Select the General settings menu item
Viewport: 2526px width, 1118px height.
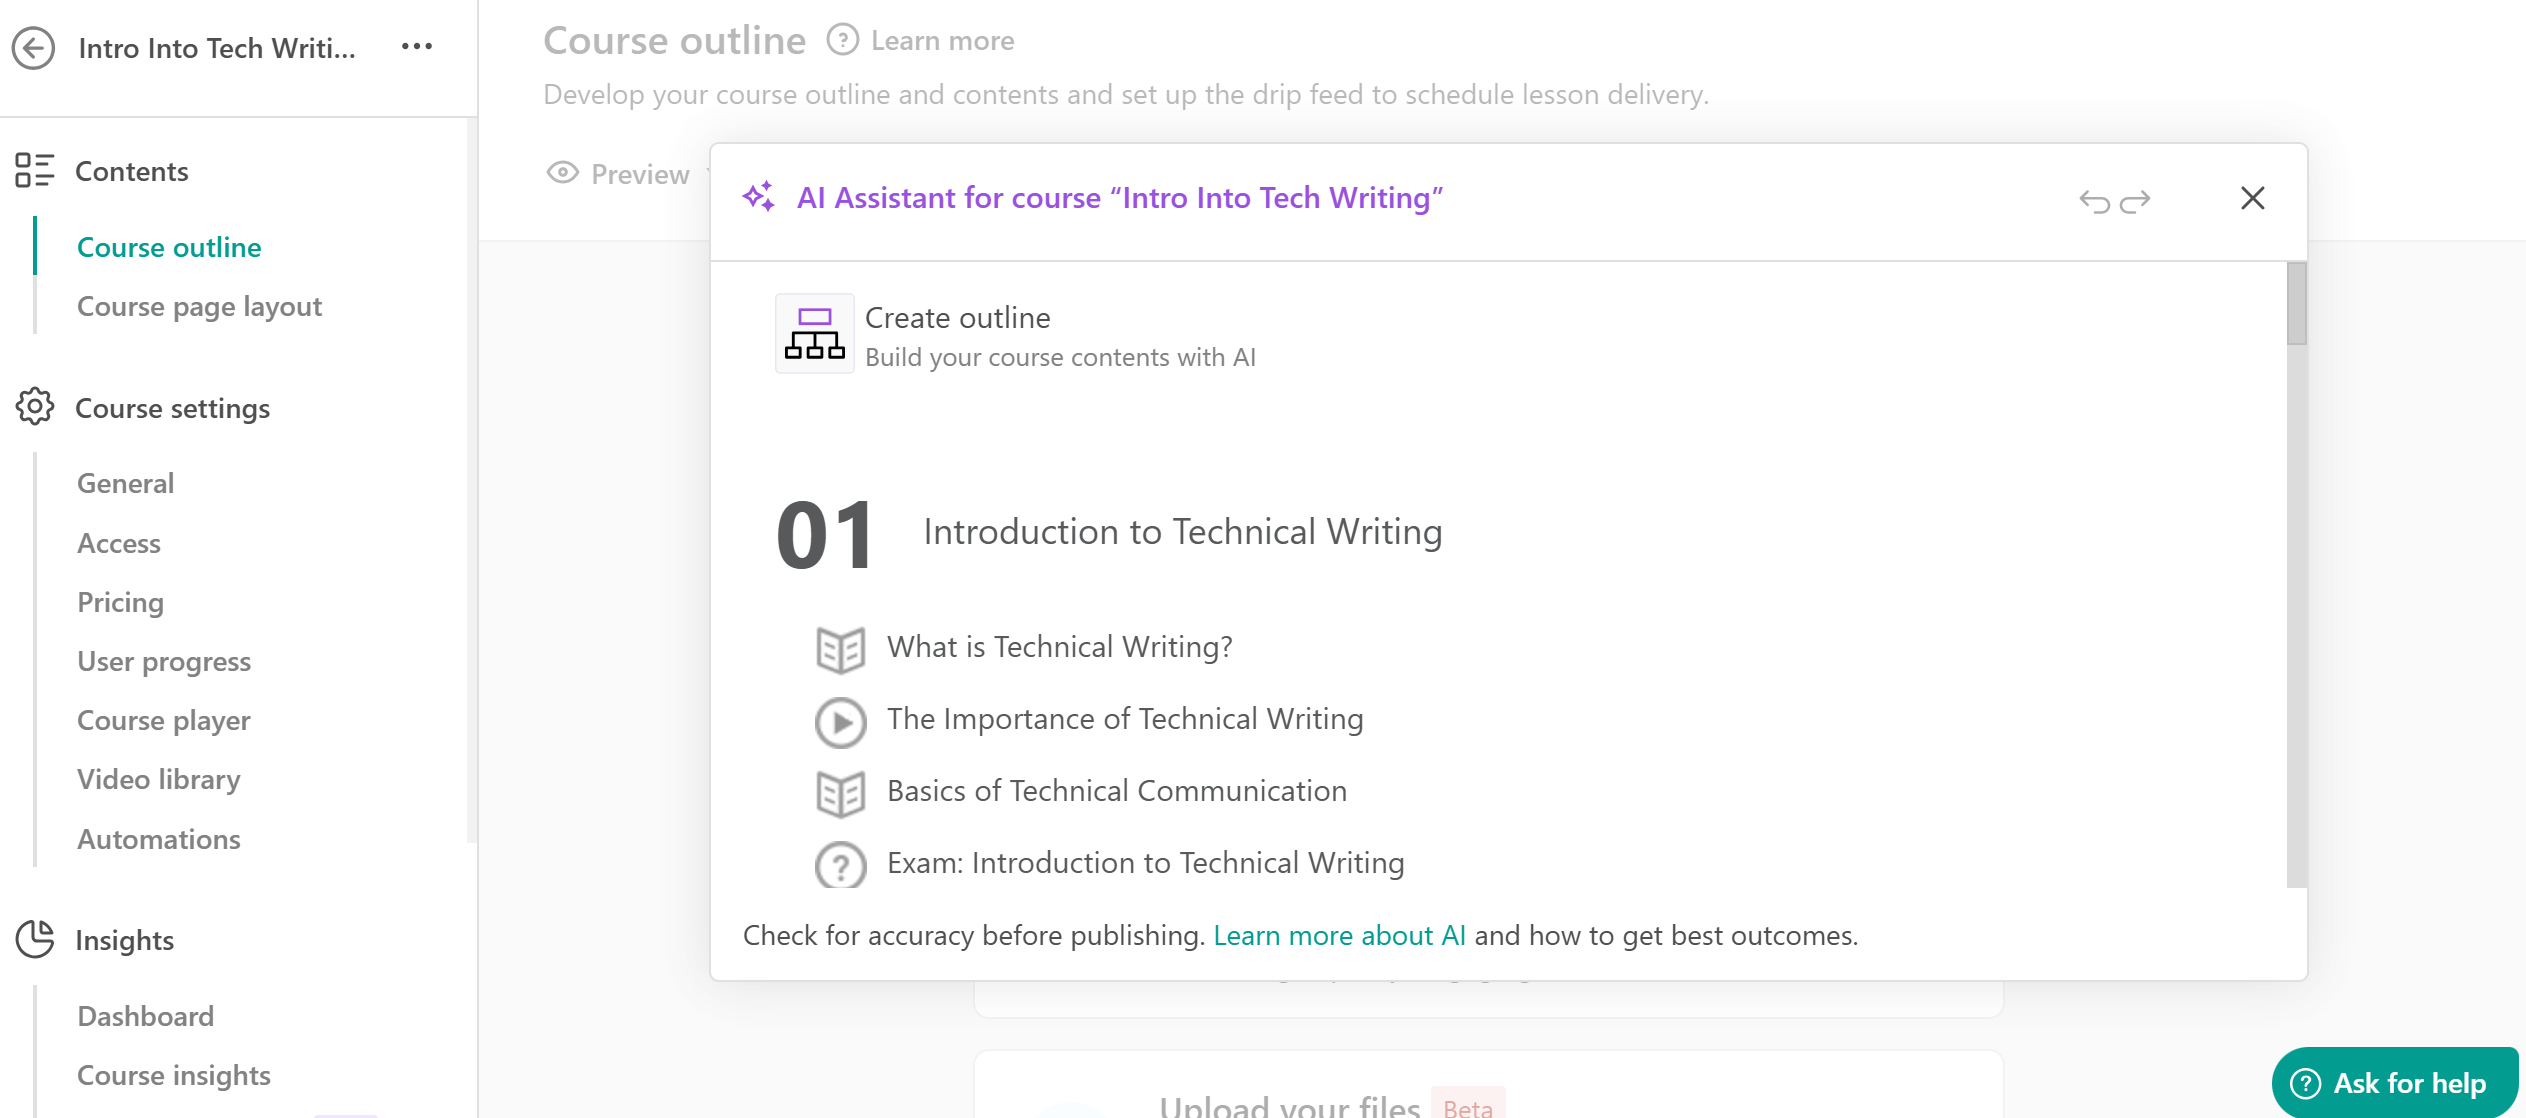(126, 482)
